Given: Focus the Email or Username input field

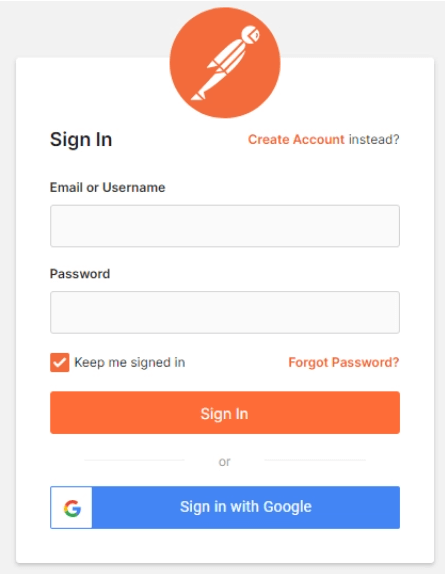Looking at the screenshot, I should [x=225, y=226].
